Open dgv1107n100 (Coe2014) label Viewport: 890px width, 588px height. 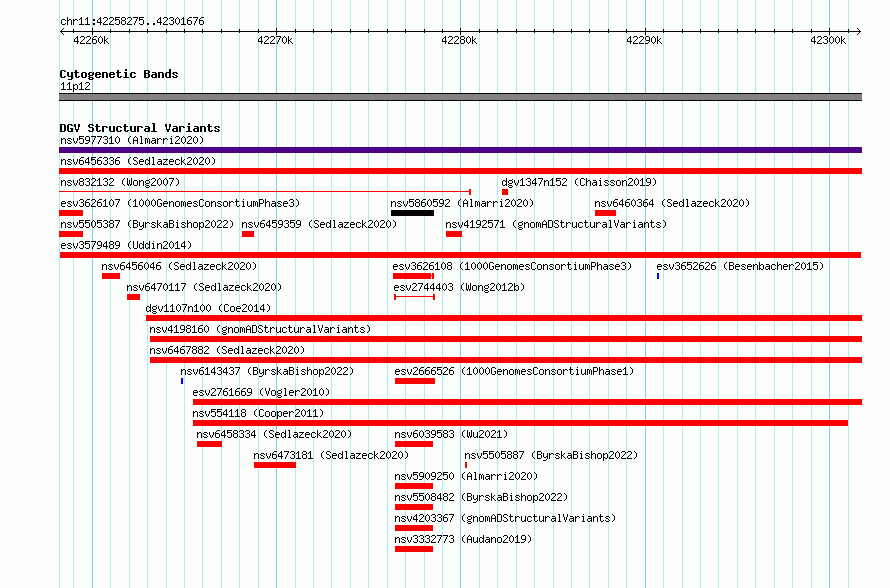click(208, 308)
